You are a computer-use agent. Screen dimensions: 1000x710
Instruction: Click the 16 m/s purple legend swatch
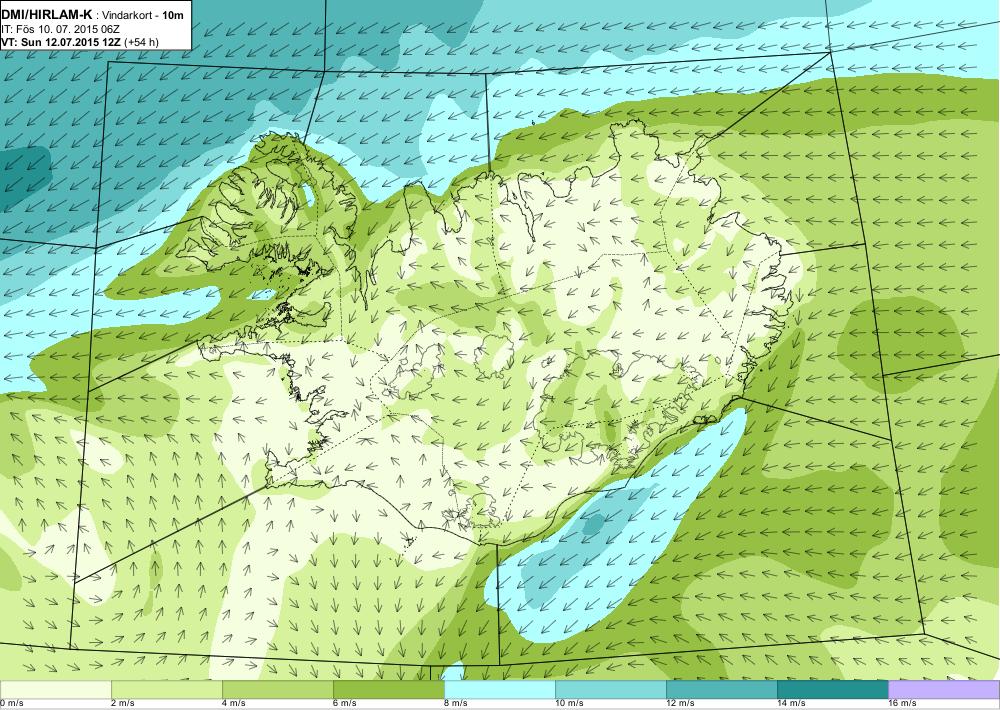click(944, 689)
